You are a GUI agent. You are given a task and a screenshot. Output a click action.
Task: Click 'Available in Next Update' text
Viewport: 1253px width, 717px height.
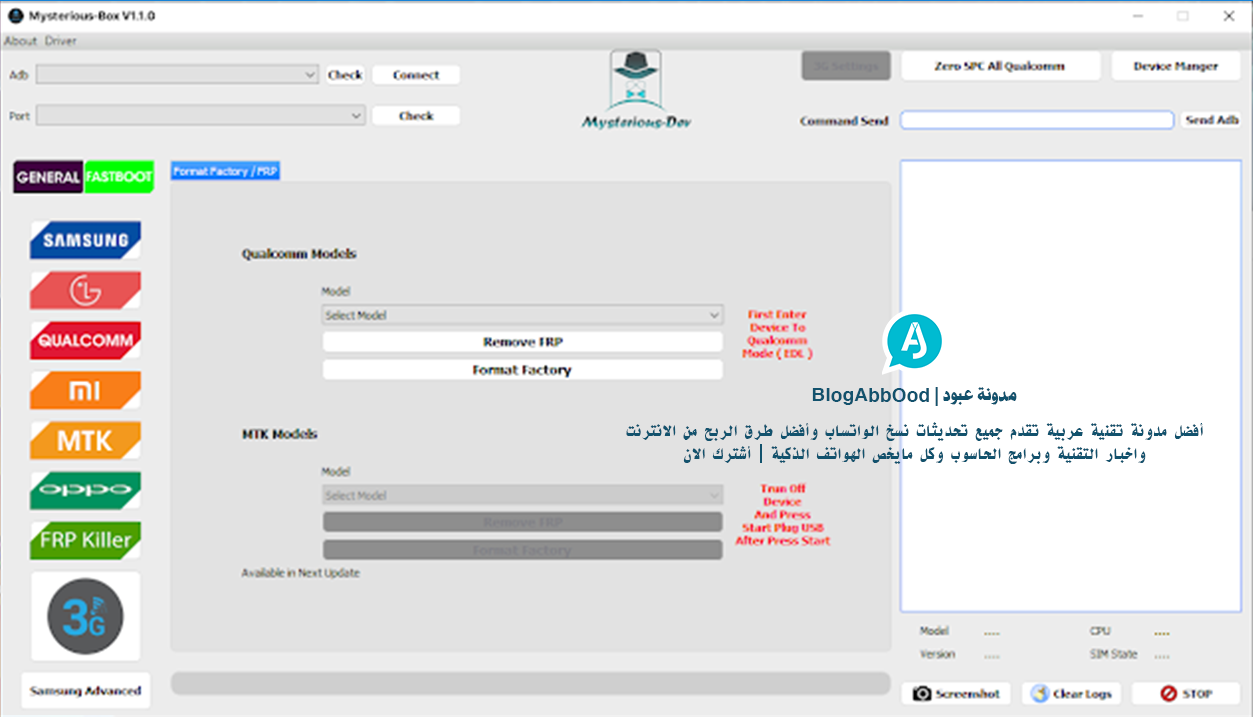pyautogui.click(x=300, y=573)
